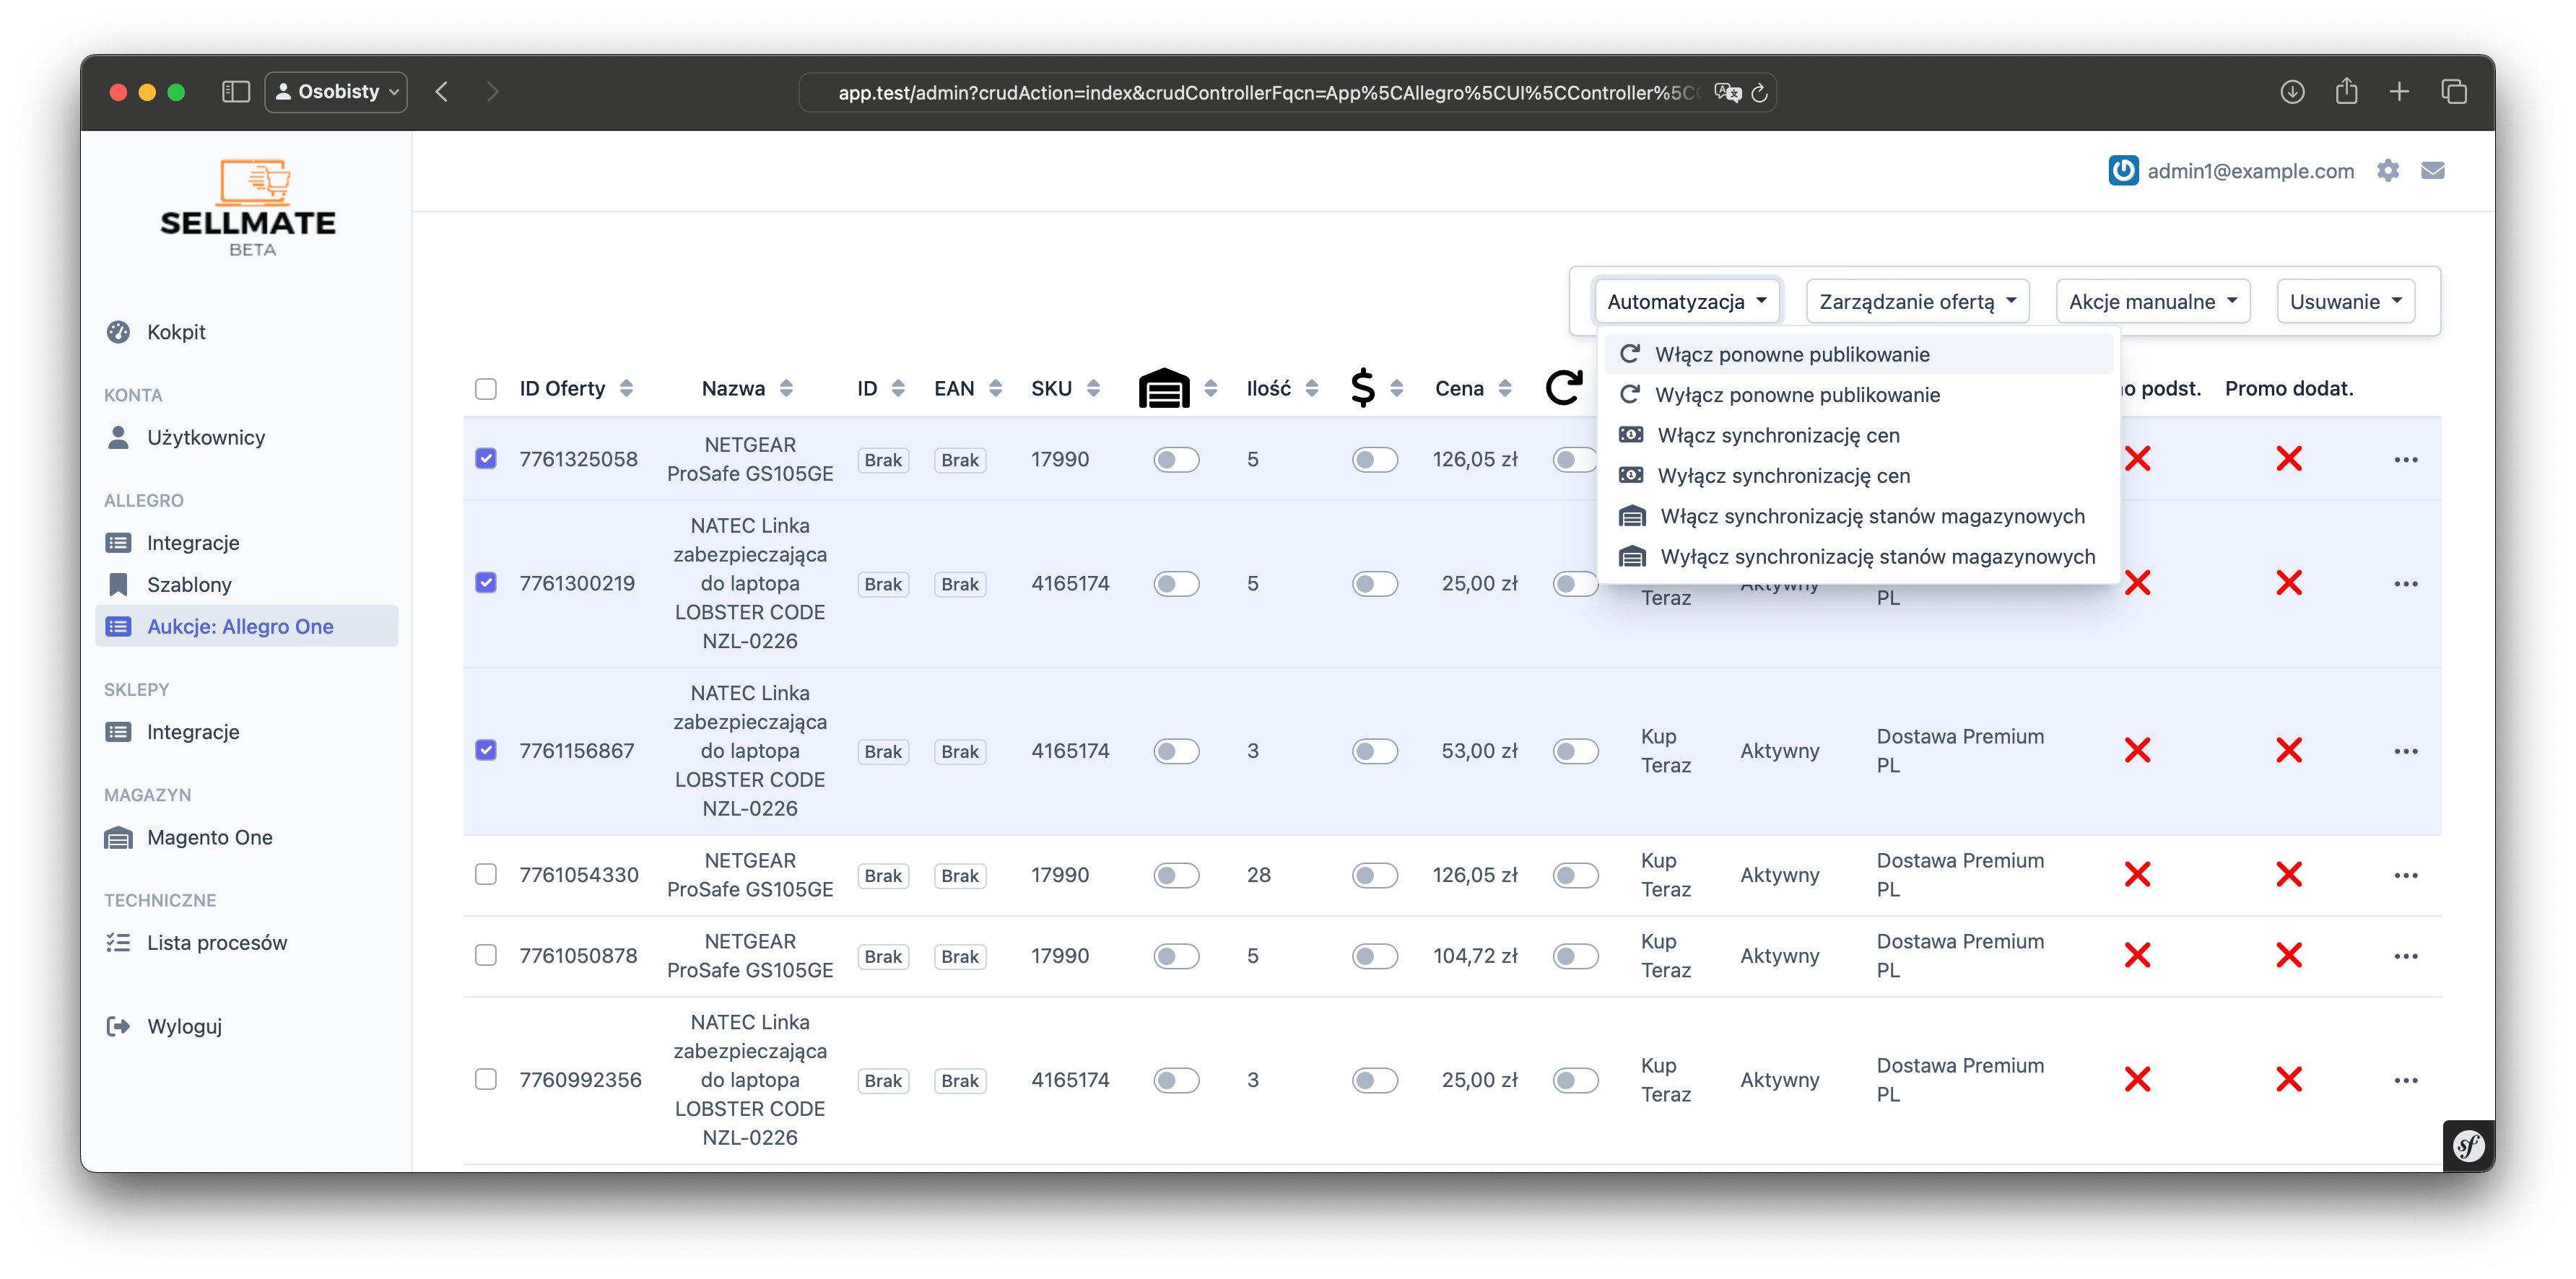Toggle stock sync switch for offer 7761325058
The image size is (2576, 1279).
pos(1176,460)
